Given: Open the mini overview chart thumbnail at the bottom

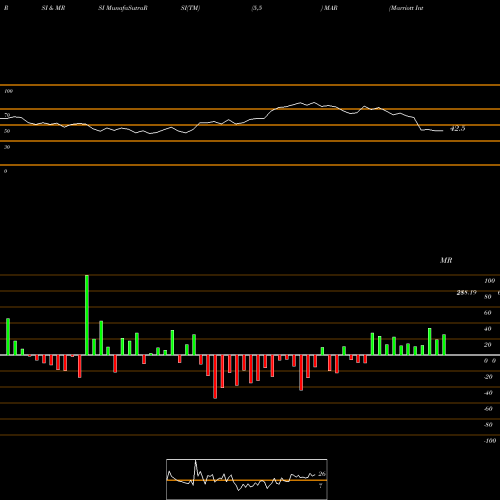Looking at the screenshot, I should pyautogui.click(x=247, y=479).
